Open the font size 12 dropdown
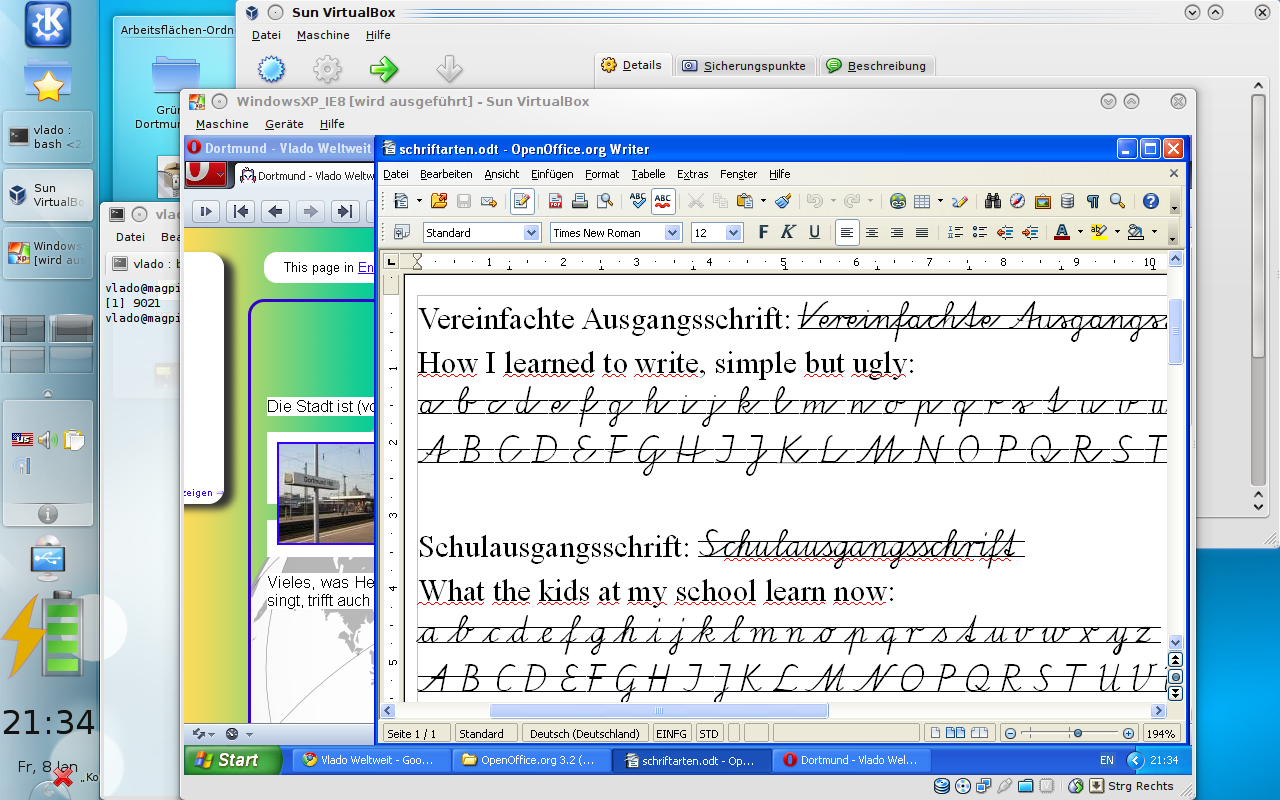Screen dimensions: 1280x800 coord(734,233)
